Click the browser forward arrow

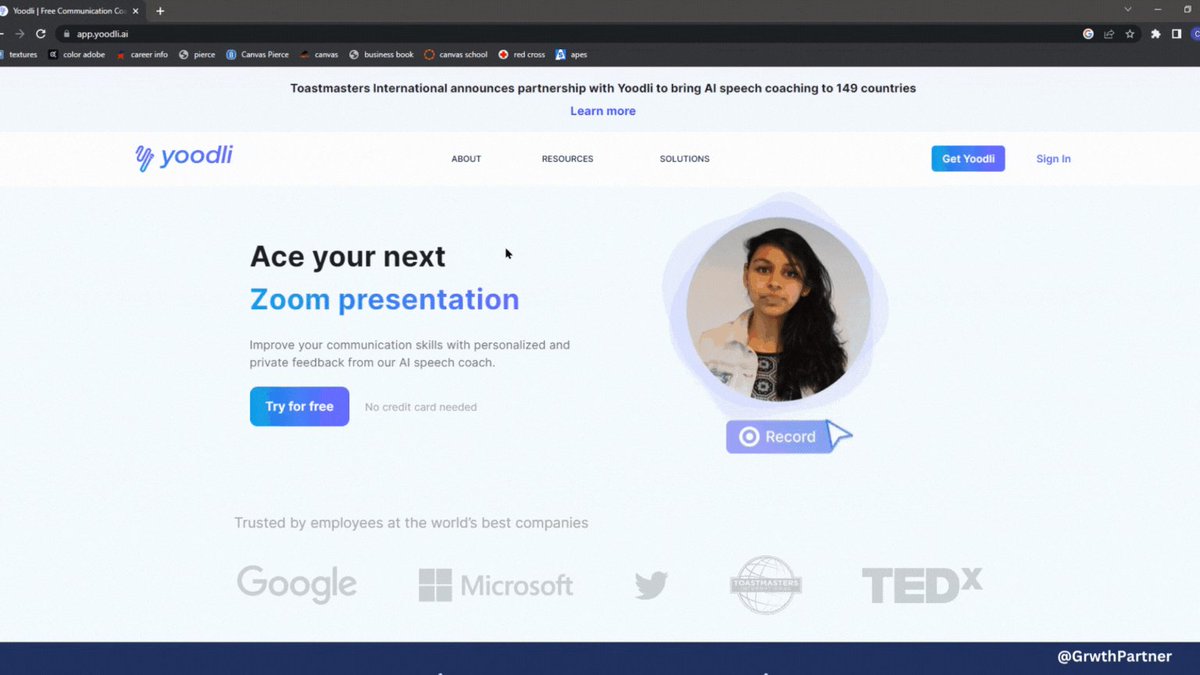point(19,33)
